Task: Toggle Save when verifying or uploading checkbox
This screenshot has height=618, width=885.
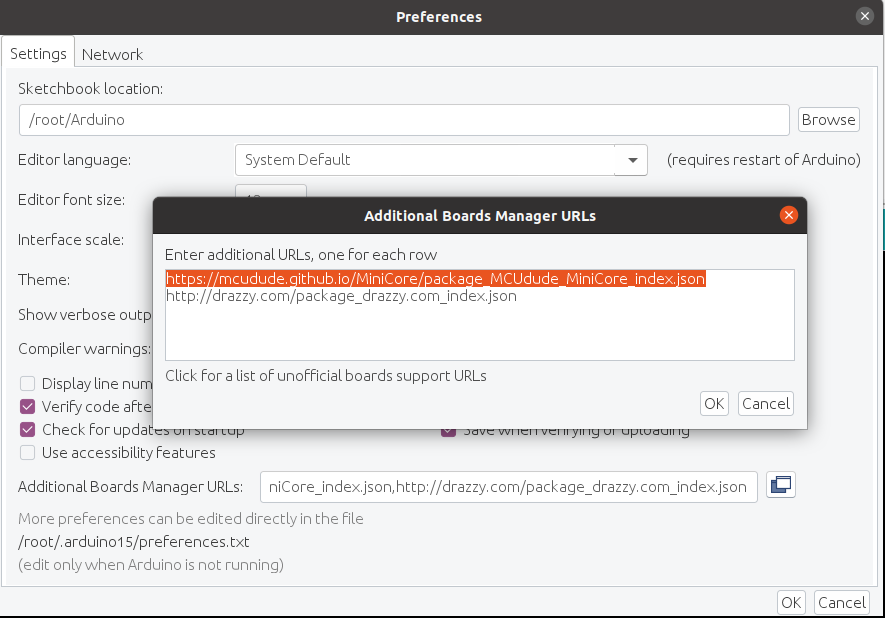Action: (x=448, y=432)
